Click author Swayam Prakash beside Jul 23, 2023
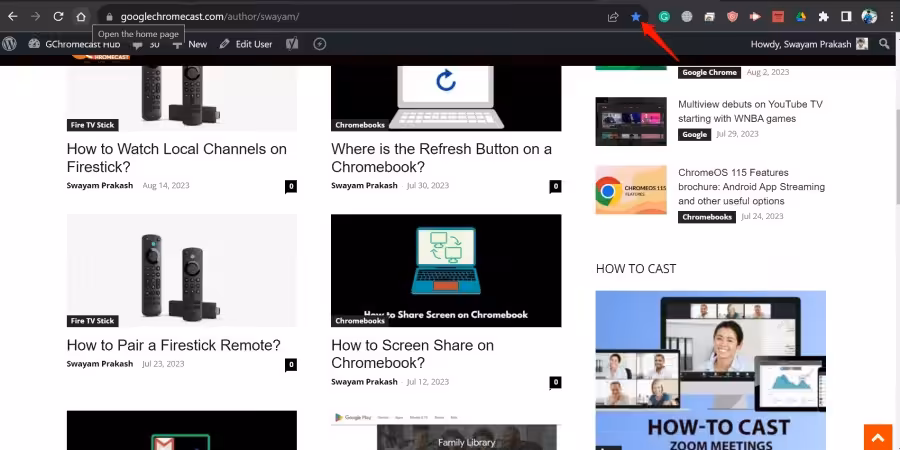Viewport: 900px width, 450px height. click(x=100, y=364)
